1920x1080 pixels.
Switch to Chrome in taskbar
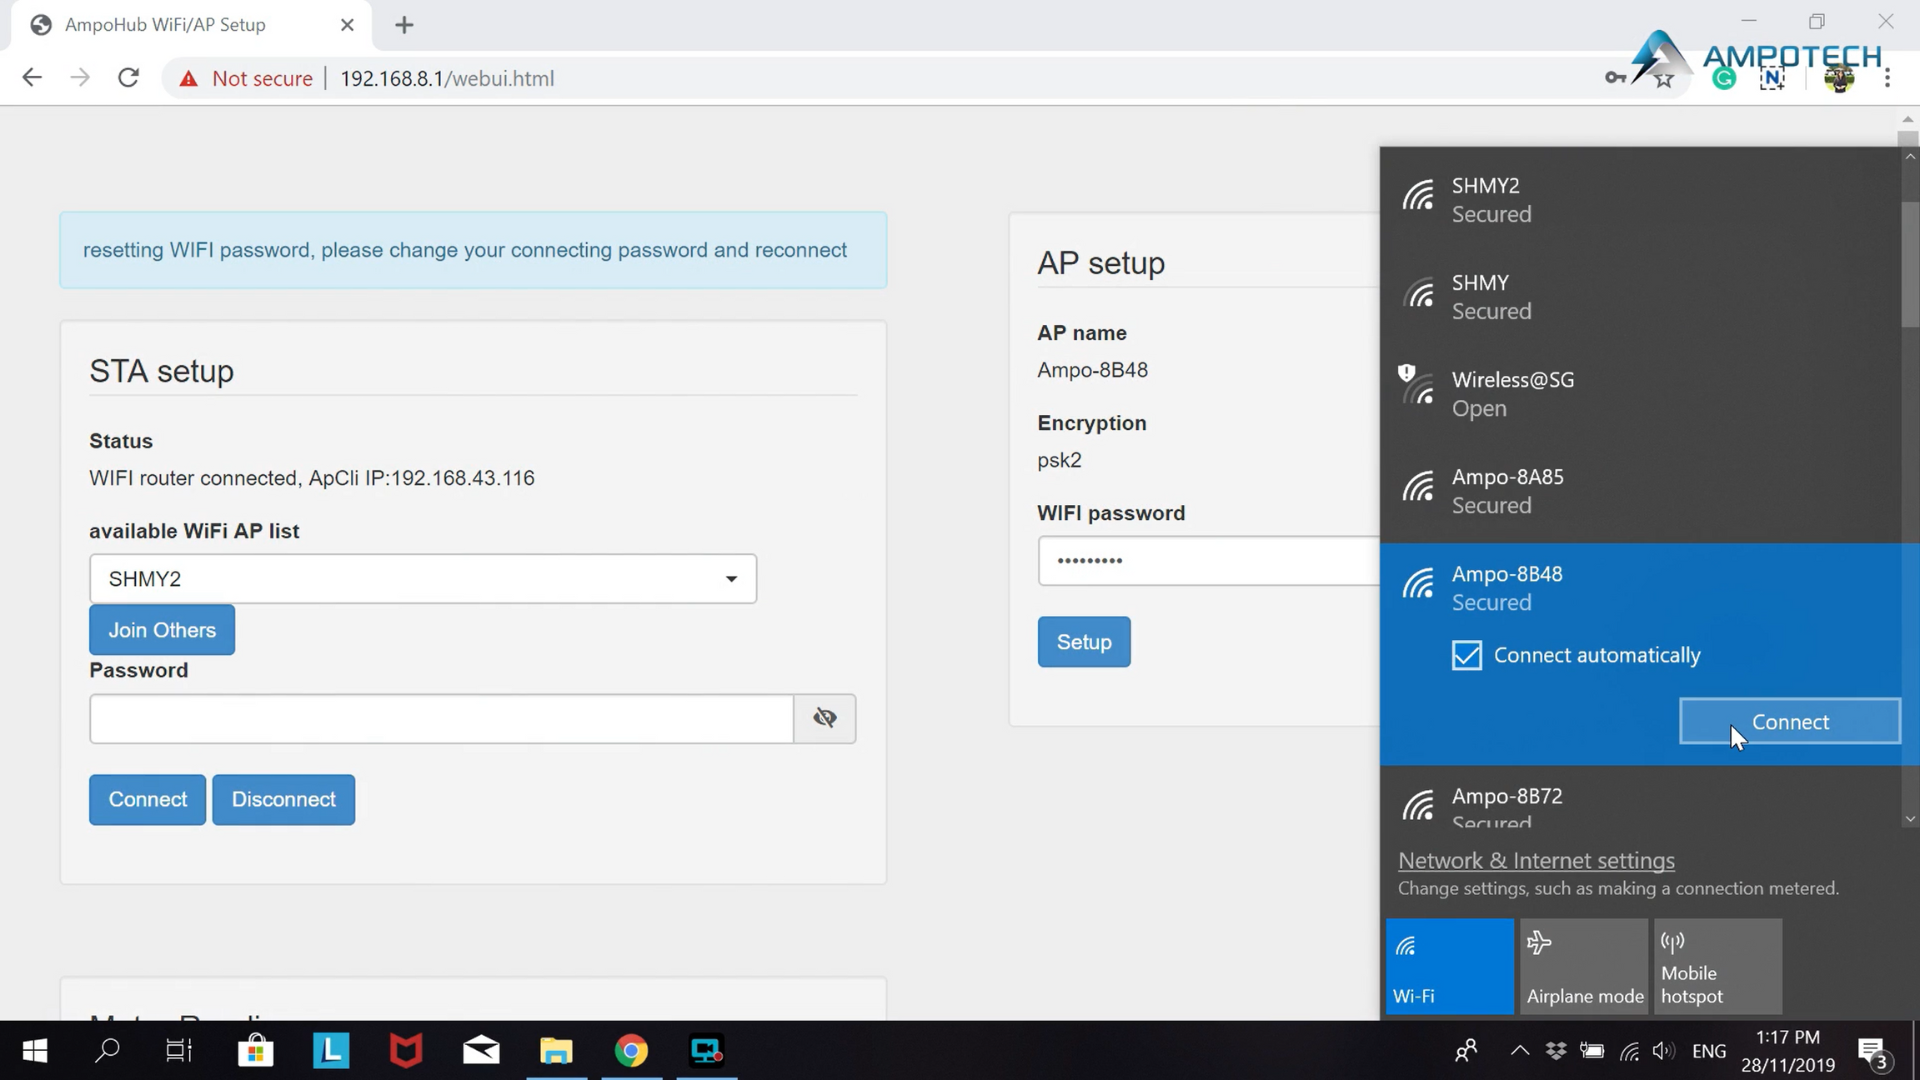631,1051
